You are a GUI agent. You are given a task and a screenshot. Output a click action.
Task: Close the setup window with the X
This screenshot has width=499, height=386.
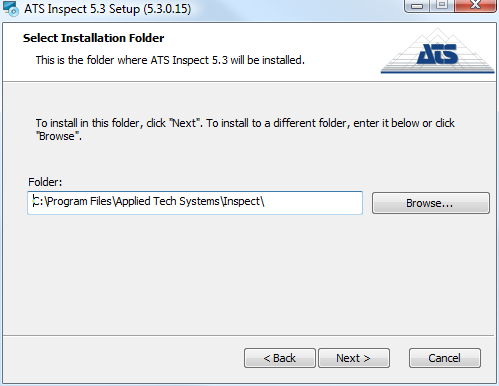(x=475, y=5)
